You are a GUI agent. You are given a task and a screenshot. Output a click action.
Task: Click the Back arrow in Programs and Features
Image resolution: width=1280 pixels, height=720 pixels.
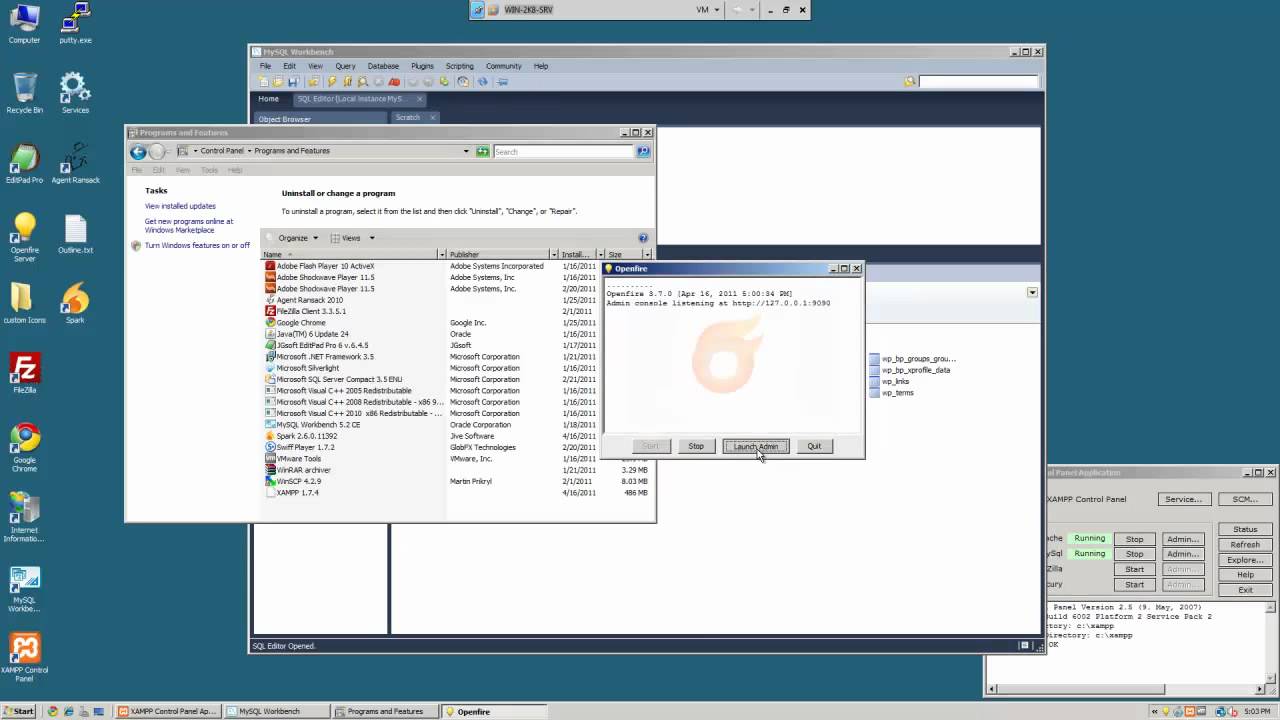(139, 152)
